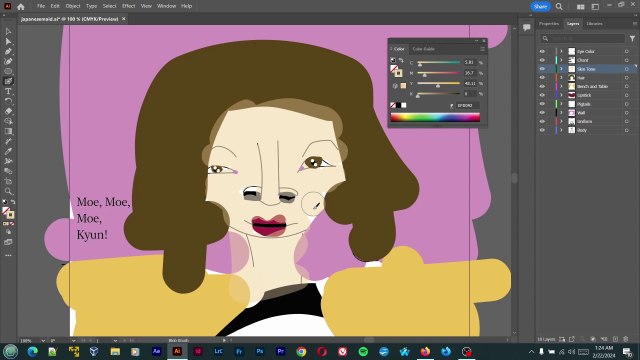Open the zoom level dropdown
Screen dimensions: 640x360
(x=43, y=340)
